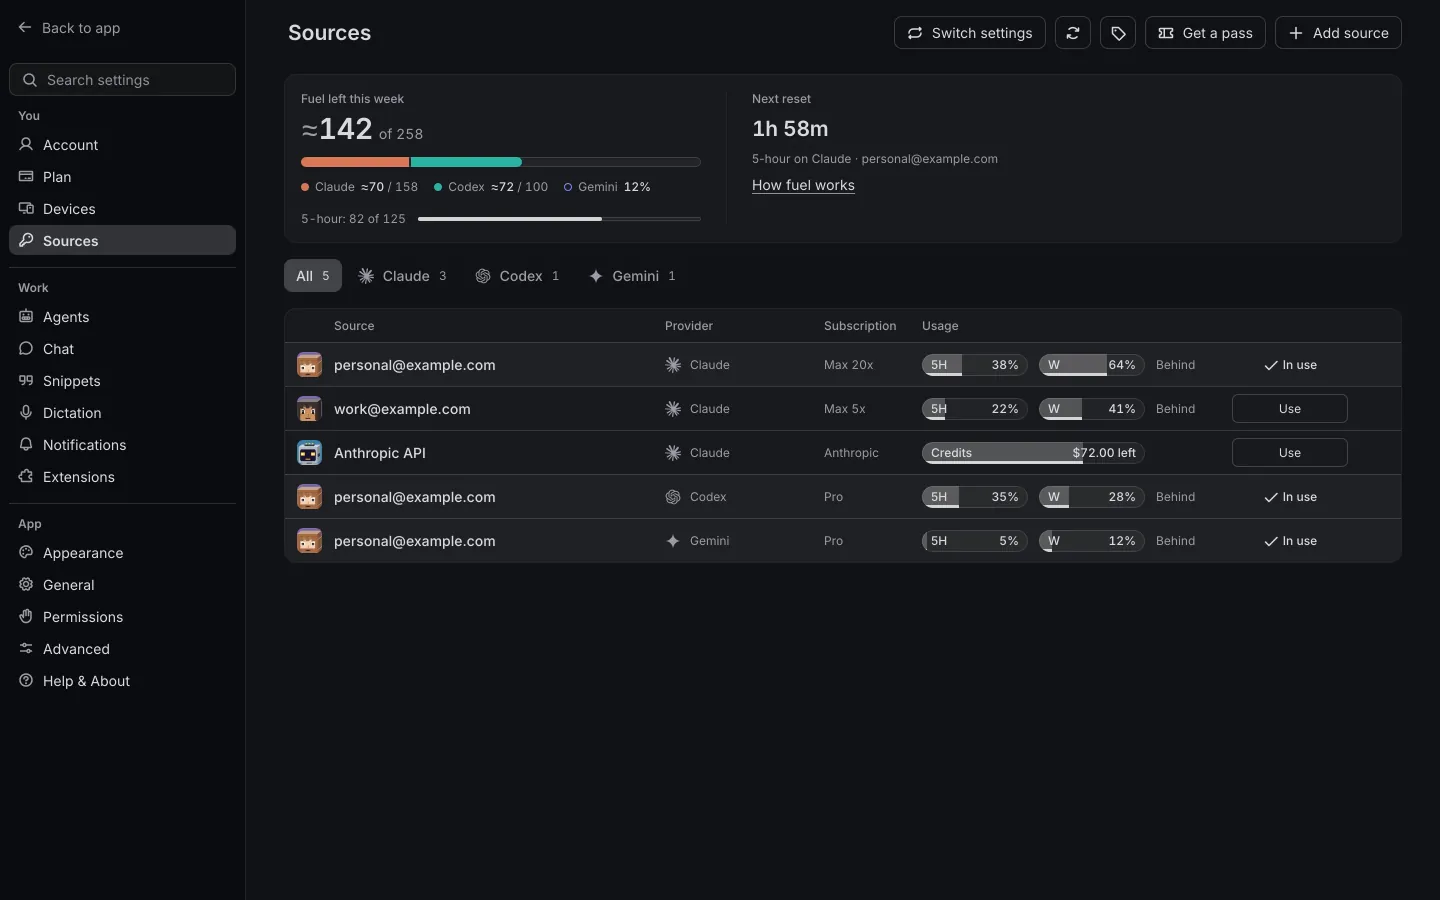Use the Anthropic API source

[1290, 453]
